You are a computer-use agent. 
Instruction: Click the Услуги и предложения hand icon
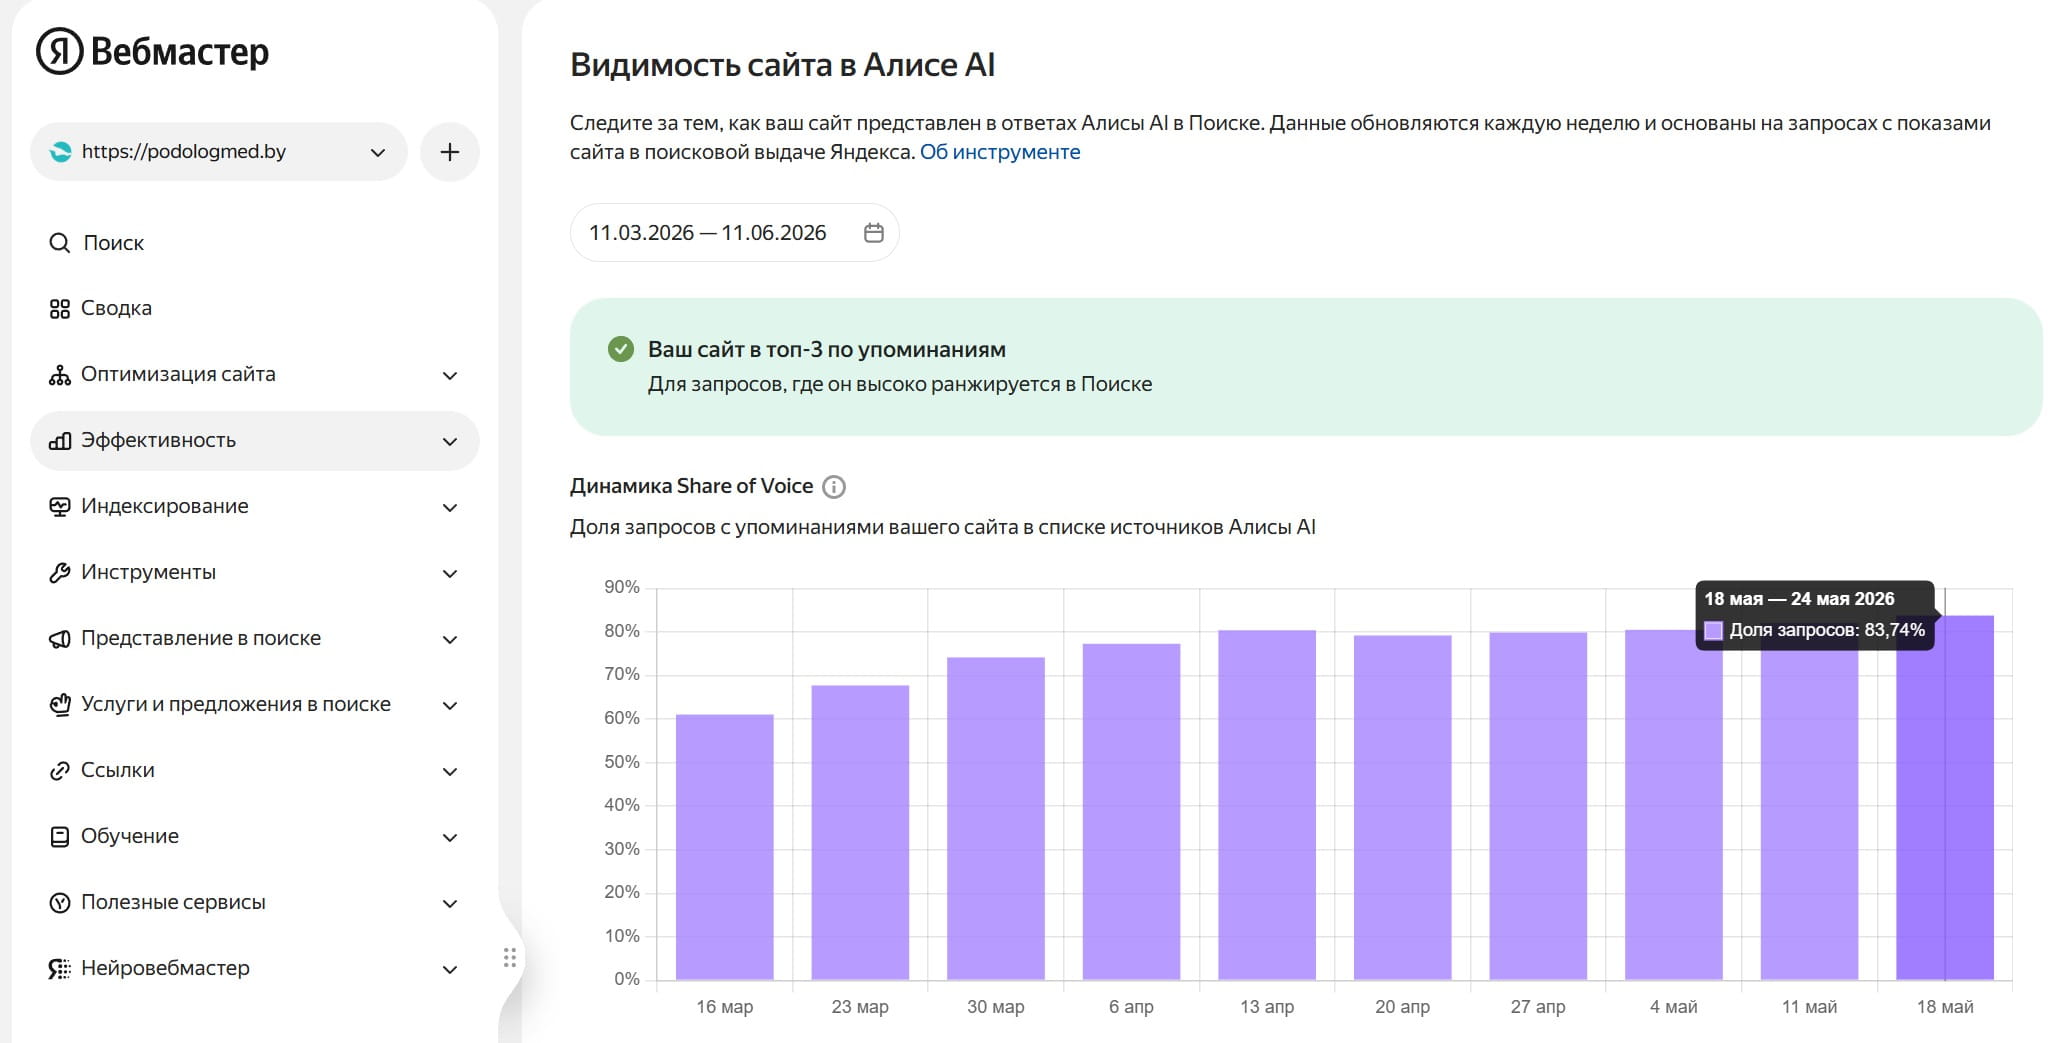[x=60, y=705]
